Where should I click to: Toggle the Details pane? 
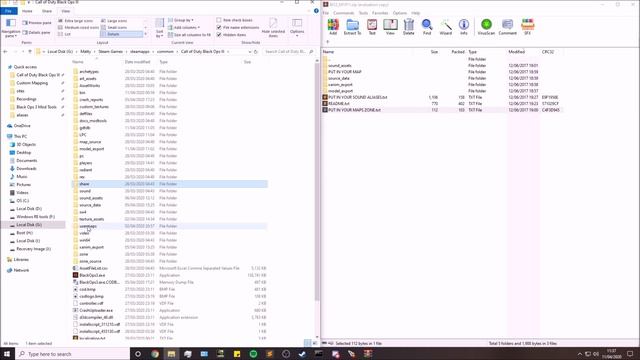point(36,32)
